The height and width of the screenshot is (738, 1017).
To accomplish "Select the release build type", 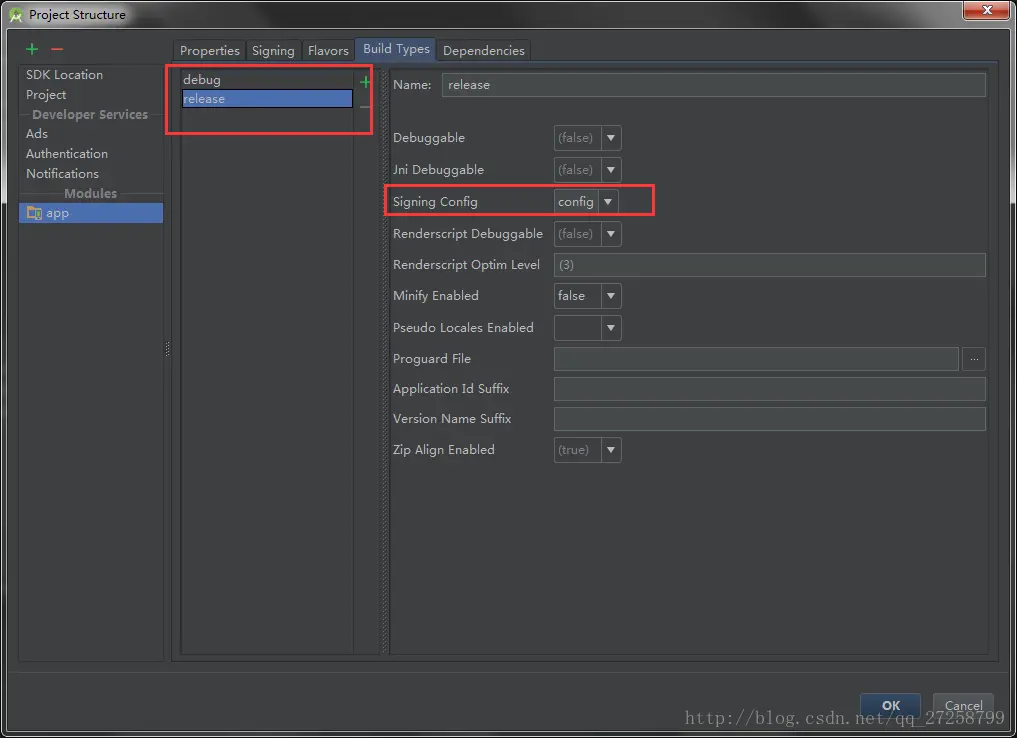I will [x=267, y=99].
